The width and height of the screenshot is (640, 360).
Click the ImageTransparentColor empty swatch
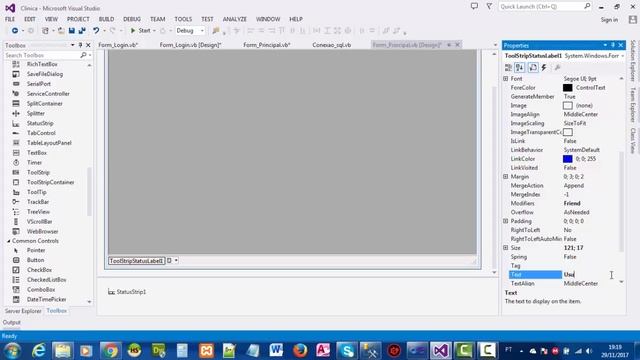(567, 132)
